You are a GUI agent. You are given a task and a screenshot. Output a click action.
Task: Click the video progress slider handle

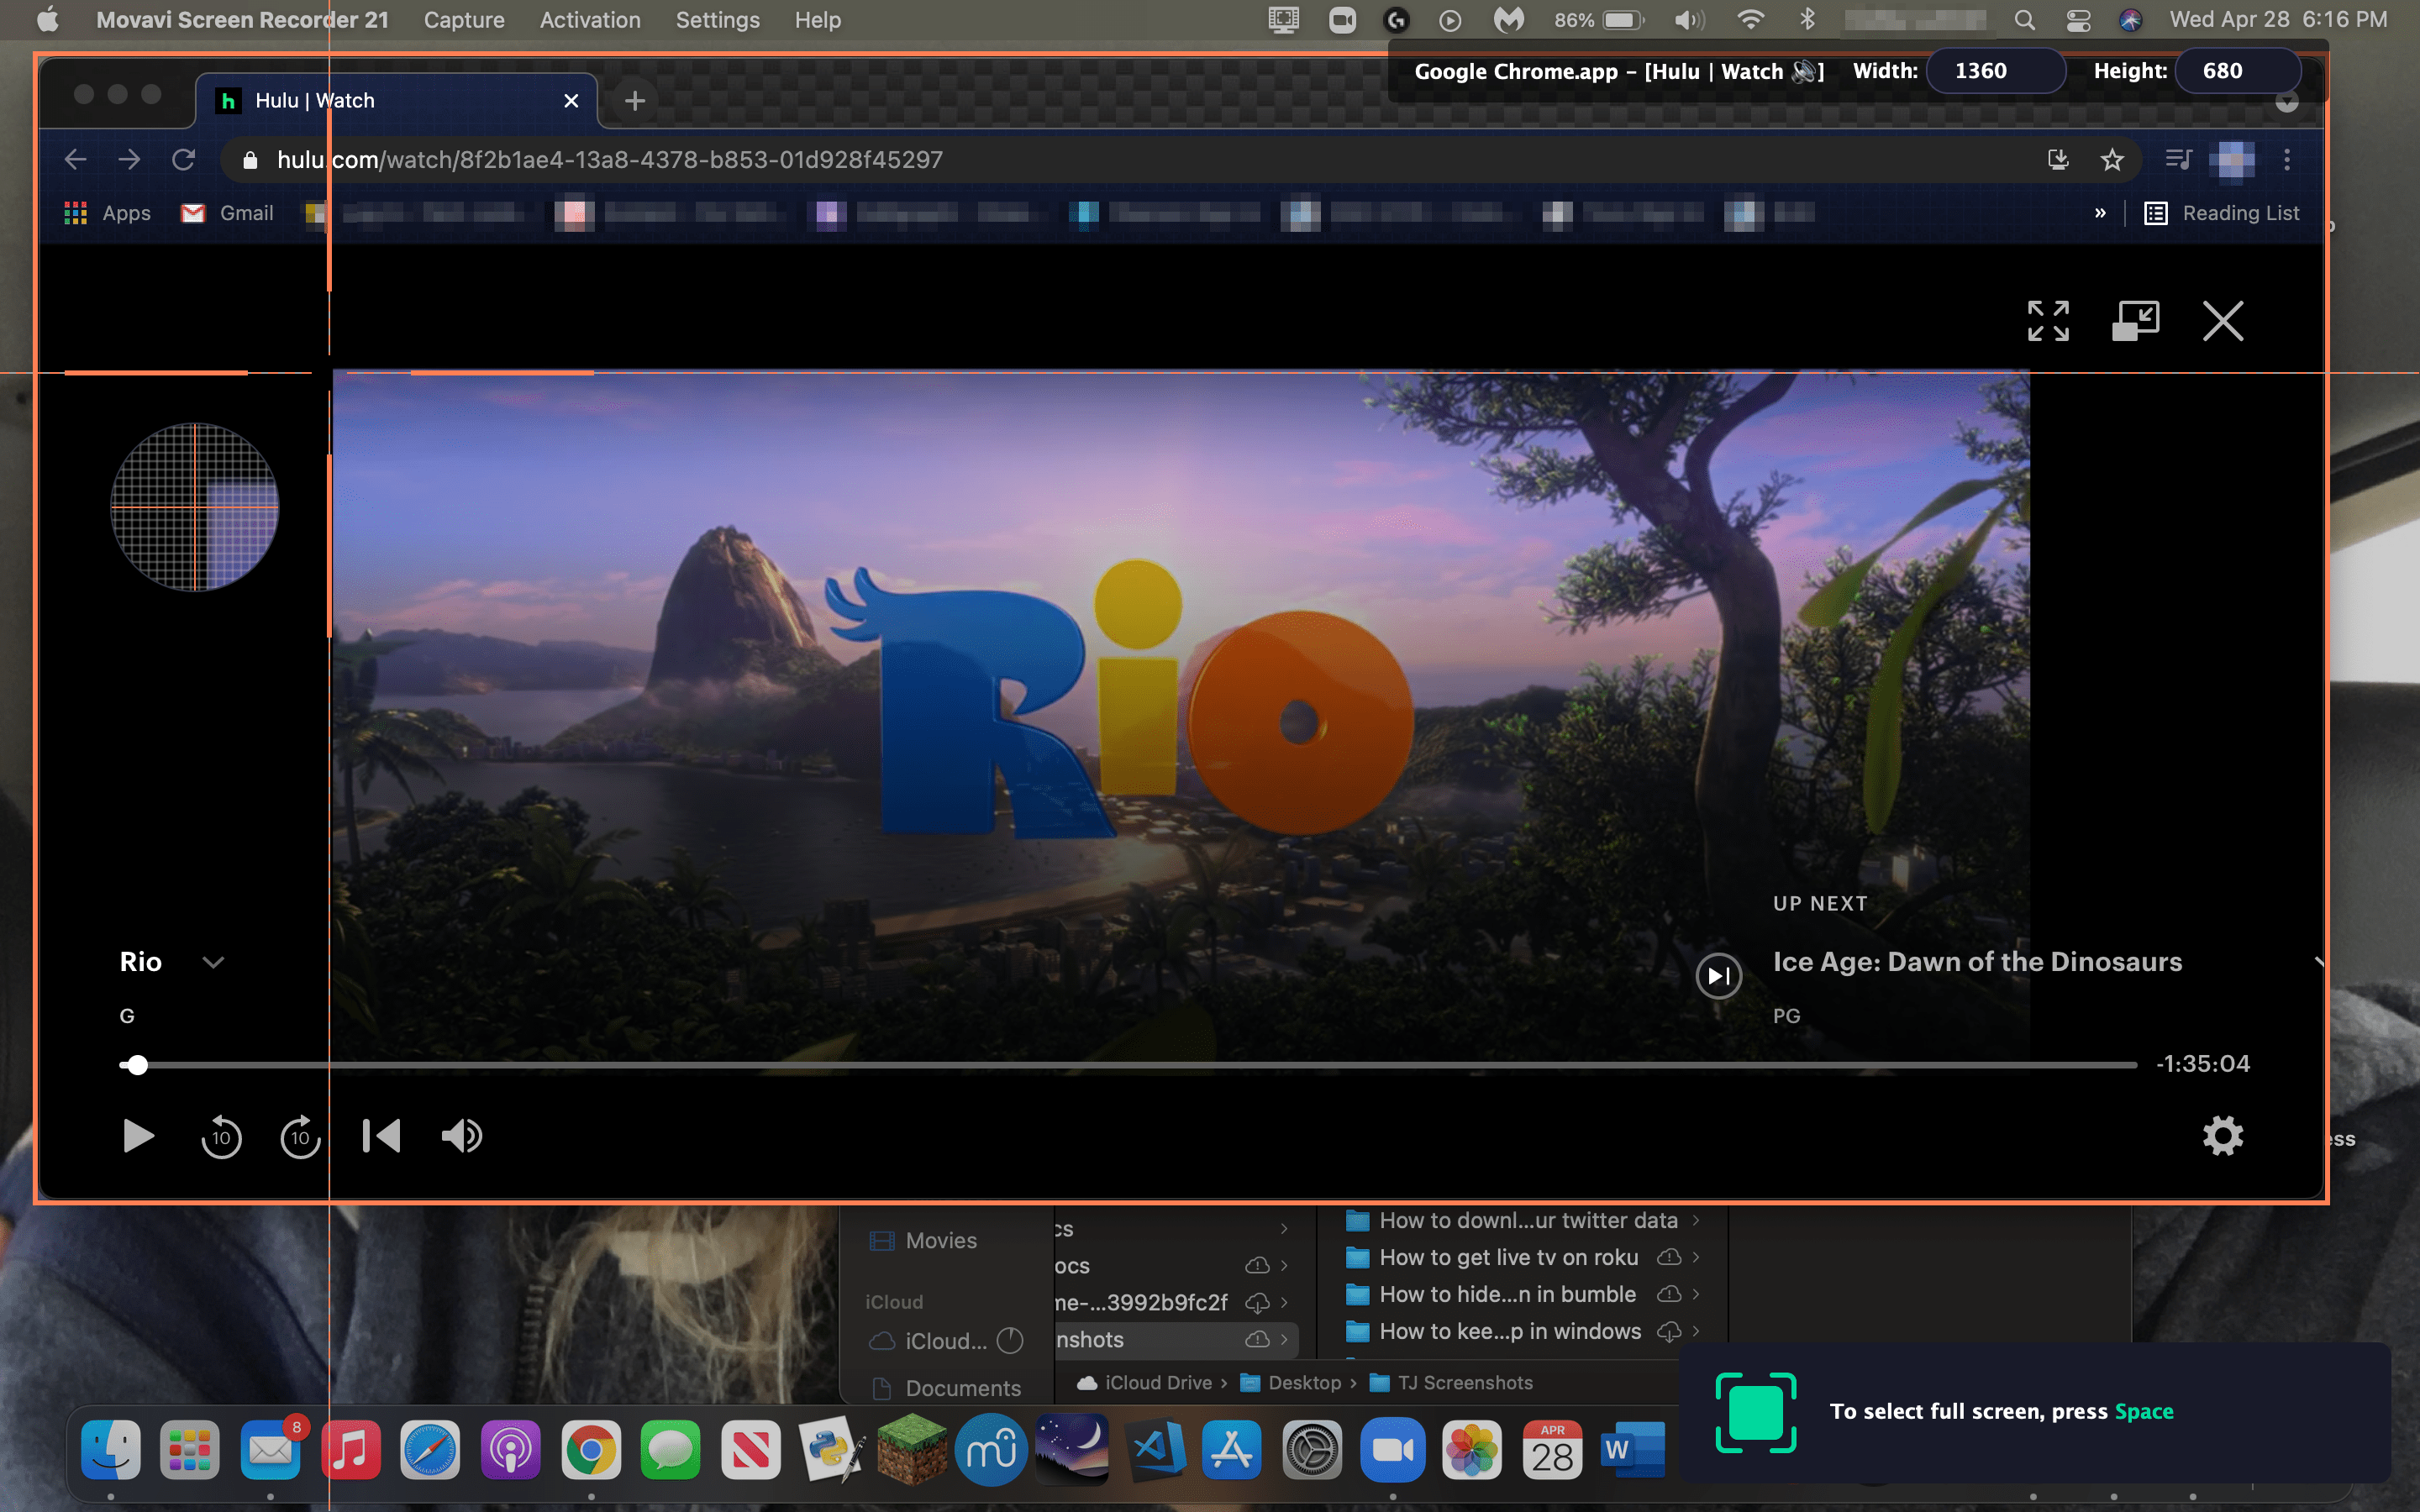tap(138, 1065)
